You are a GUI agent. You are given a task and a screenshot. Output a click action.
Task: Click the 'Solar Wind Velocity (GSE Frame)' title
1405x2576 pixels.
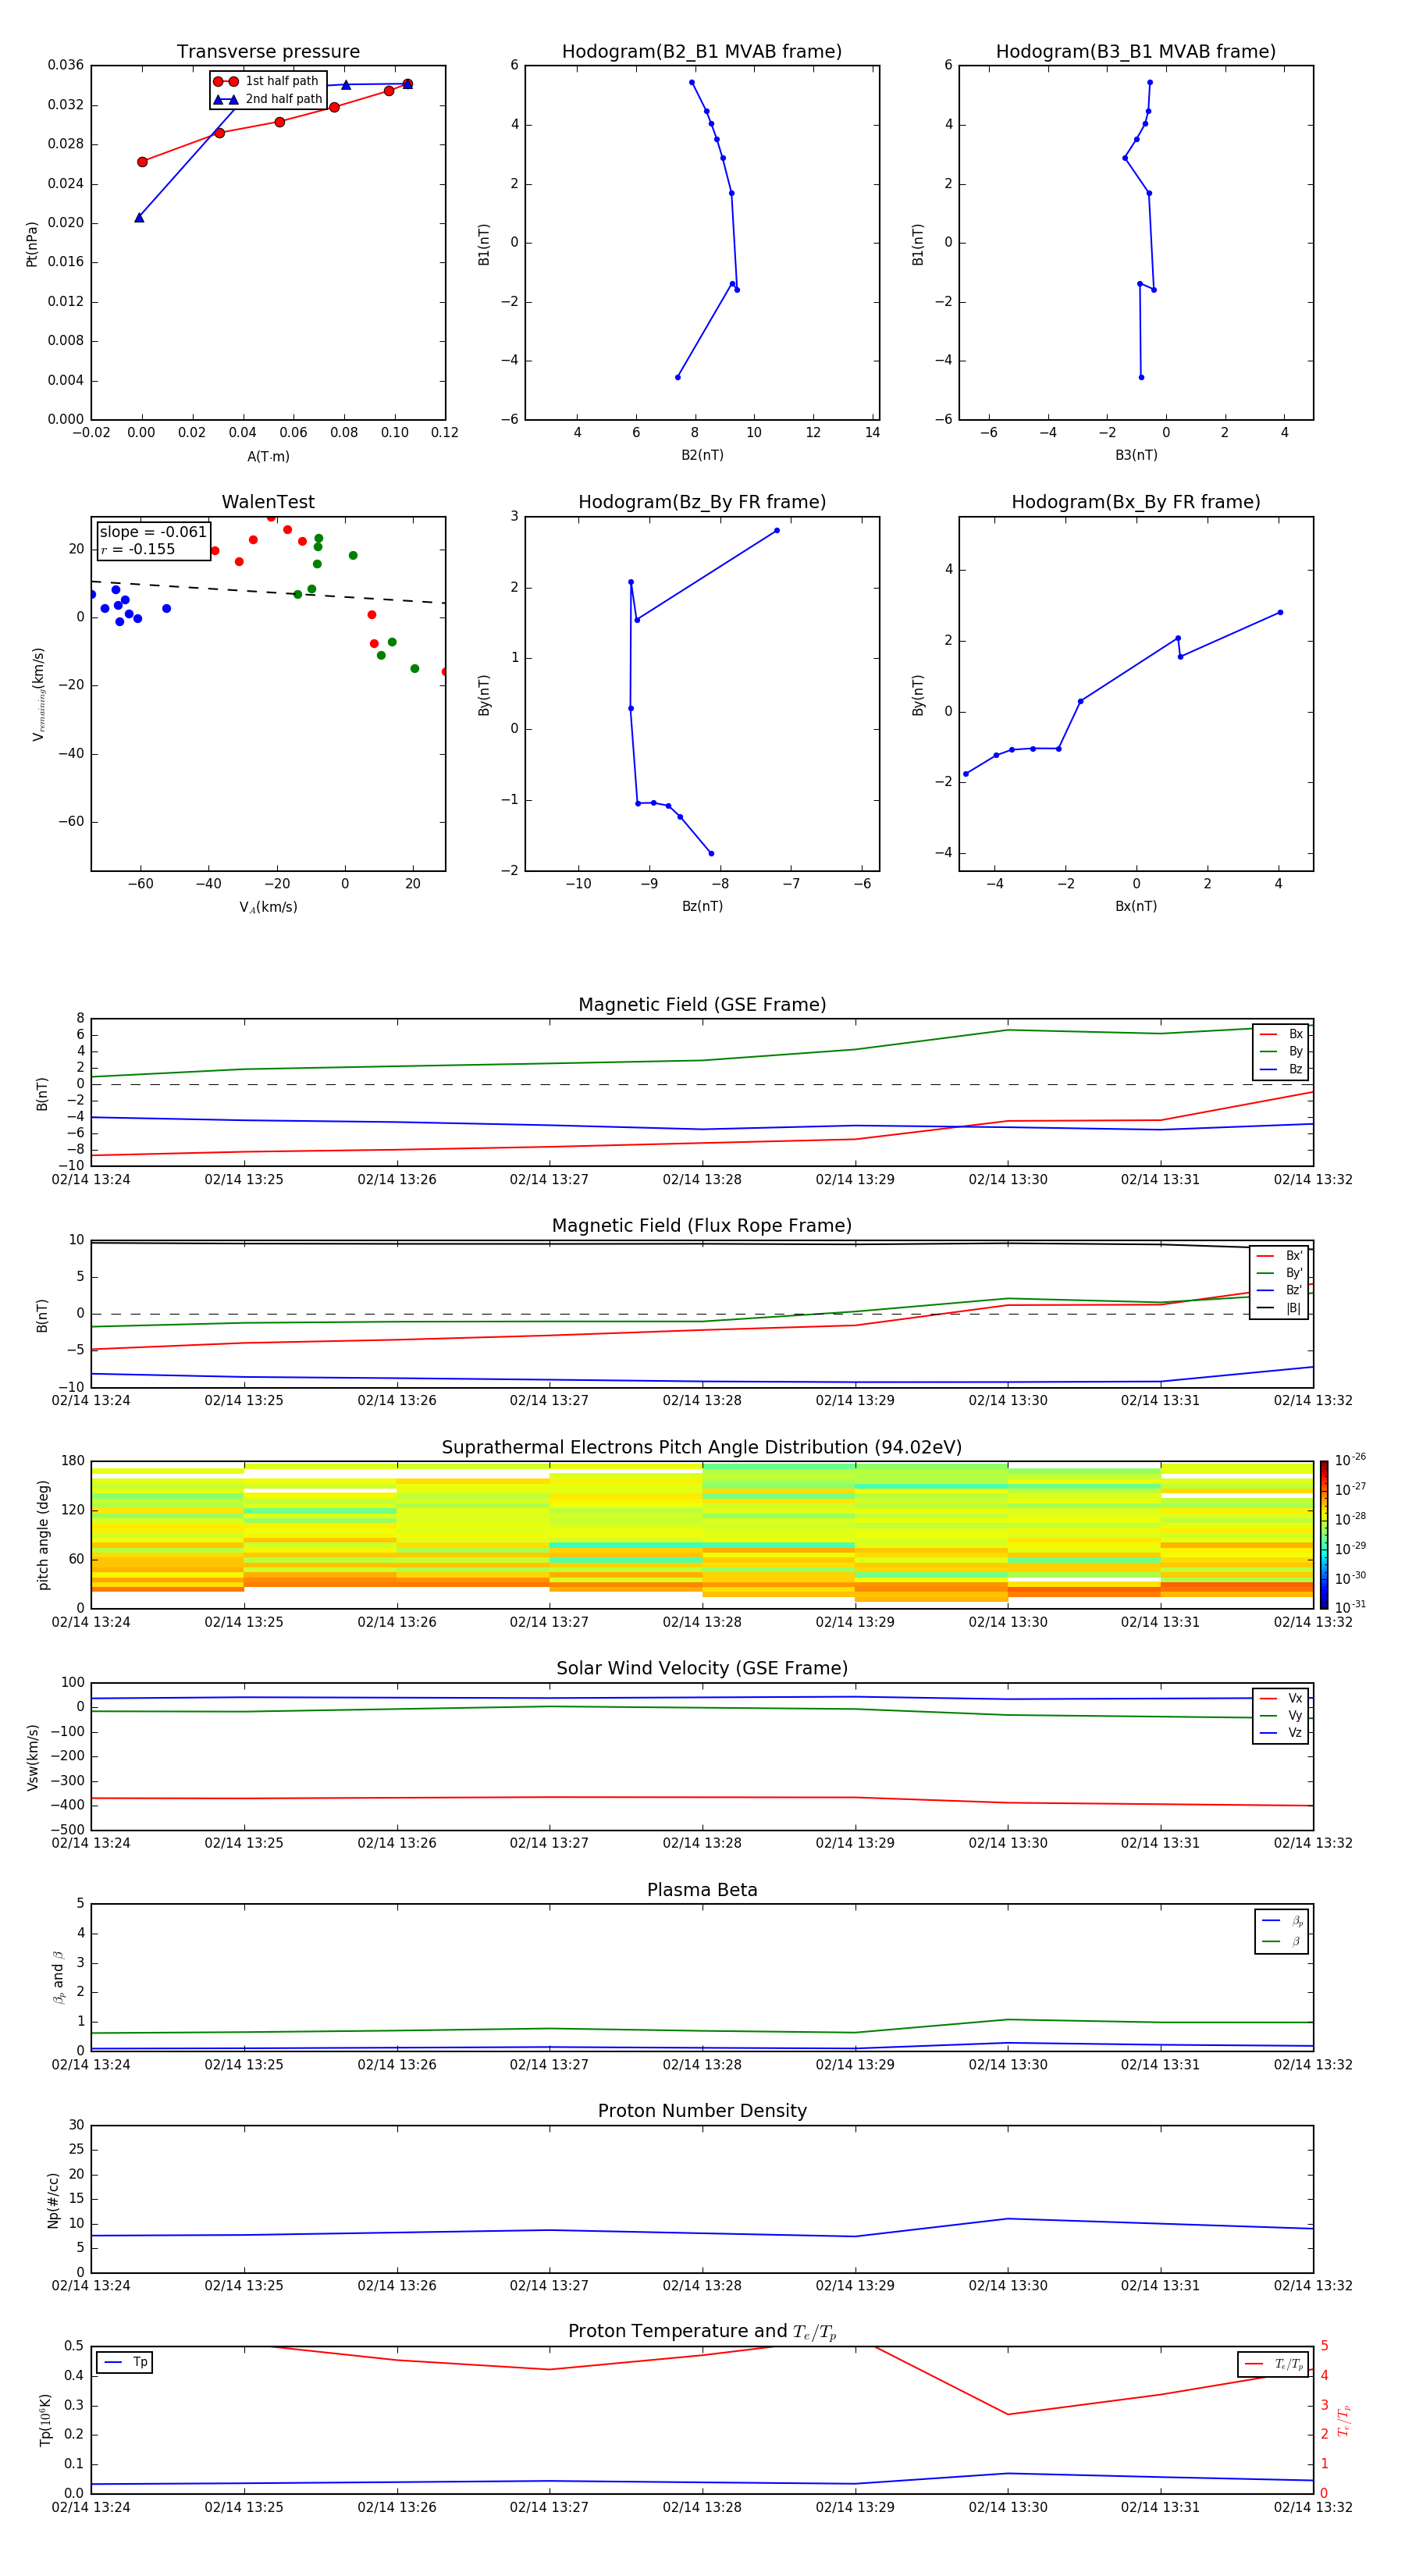[702, 1669]
